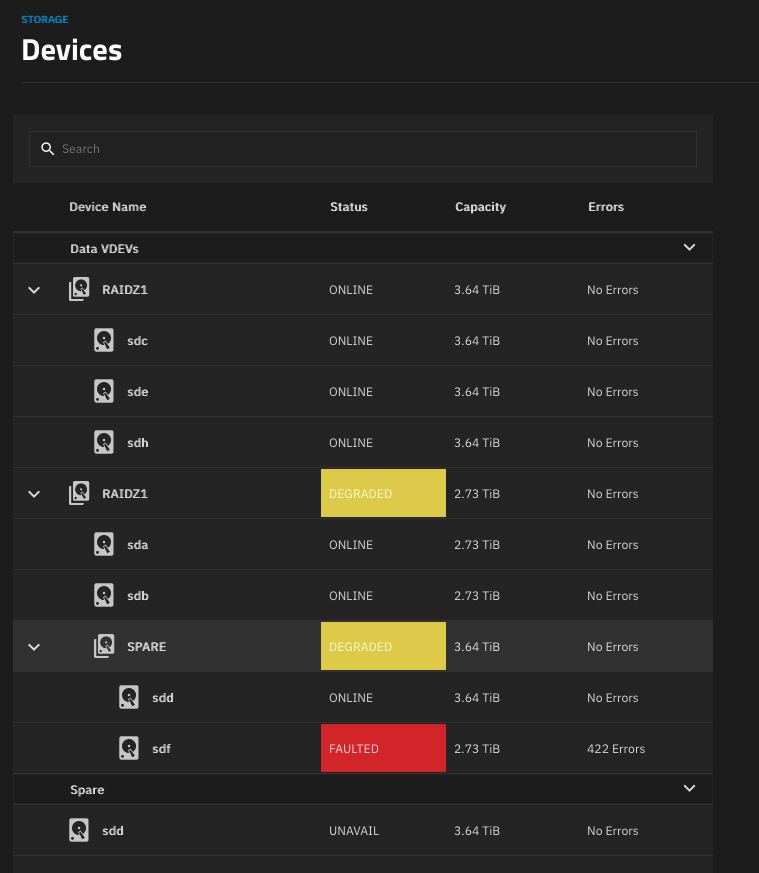
Task: Select the sdd name in the Spare section
Action: pyautogui.click(x=112, y=831)
